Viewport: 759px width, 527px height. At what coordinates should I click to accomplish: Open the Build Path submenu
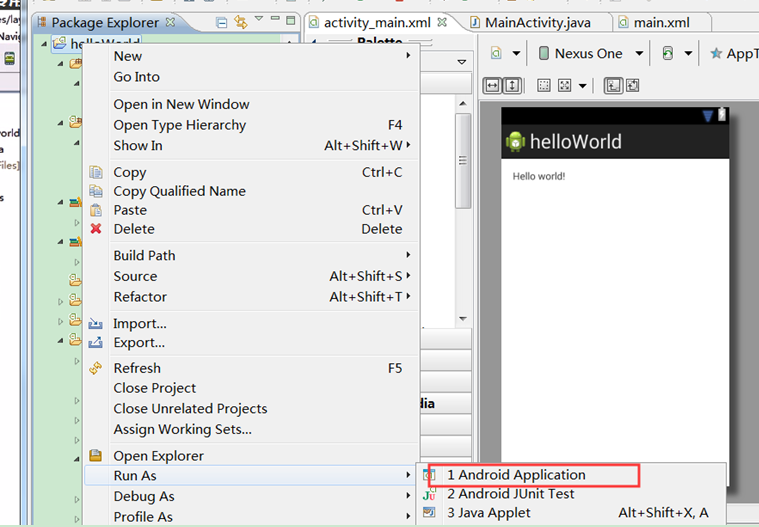click(251, 256)
